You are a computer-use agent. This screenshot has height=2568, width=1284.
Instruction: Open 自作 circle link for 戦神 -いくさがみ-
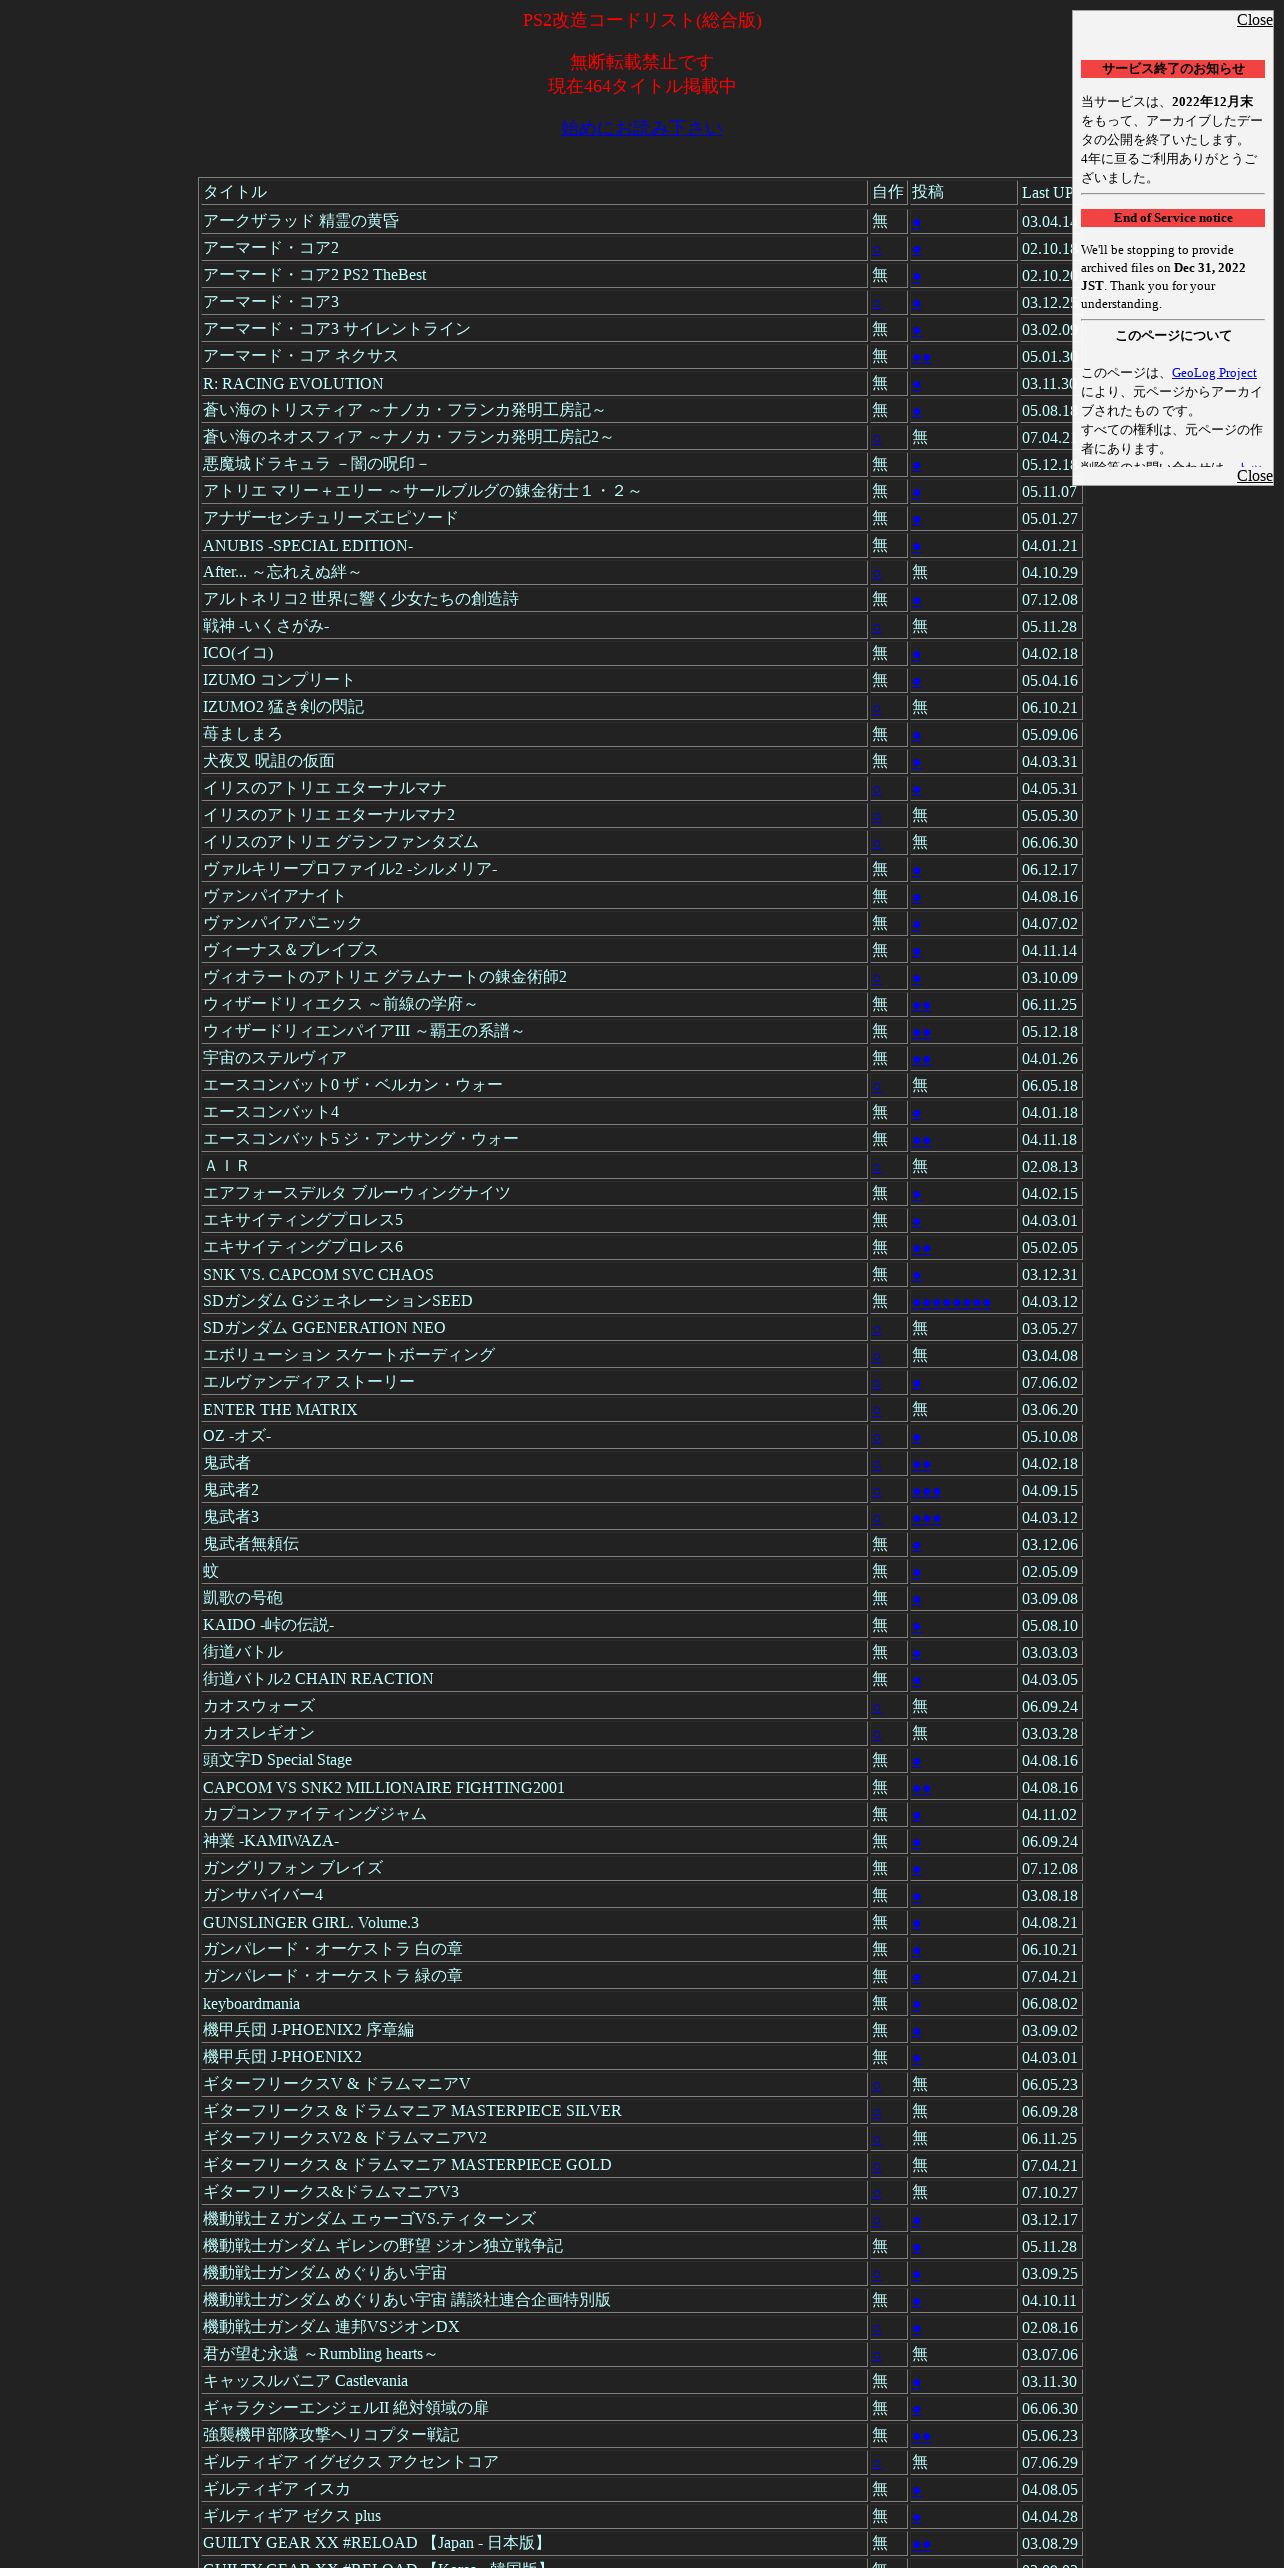[877, 627]
